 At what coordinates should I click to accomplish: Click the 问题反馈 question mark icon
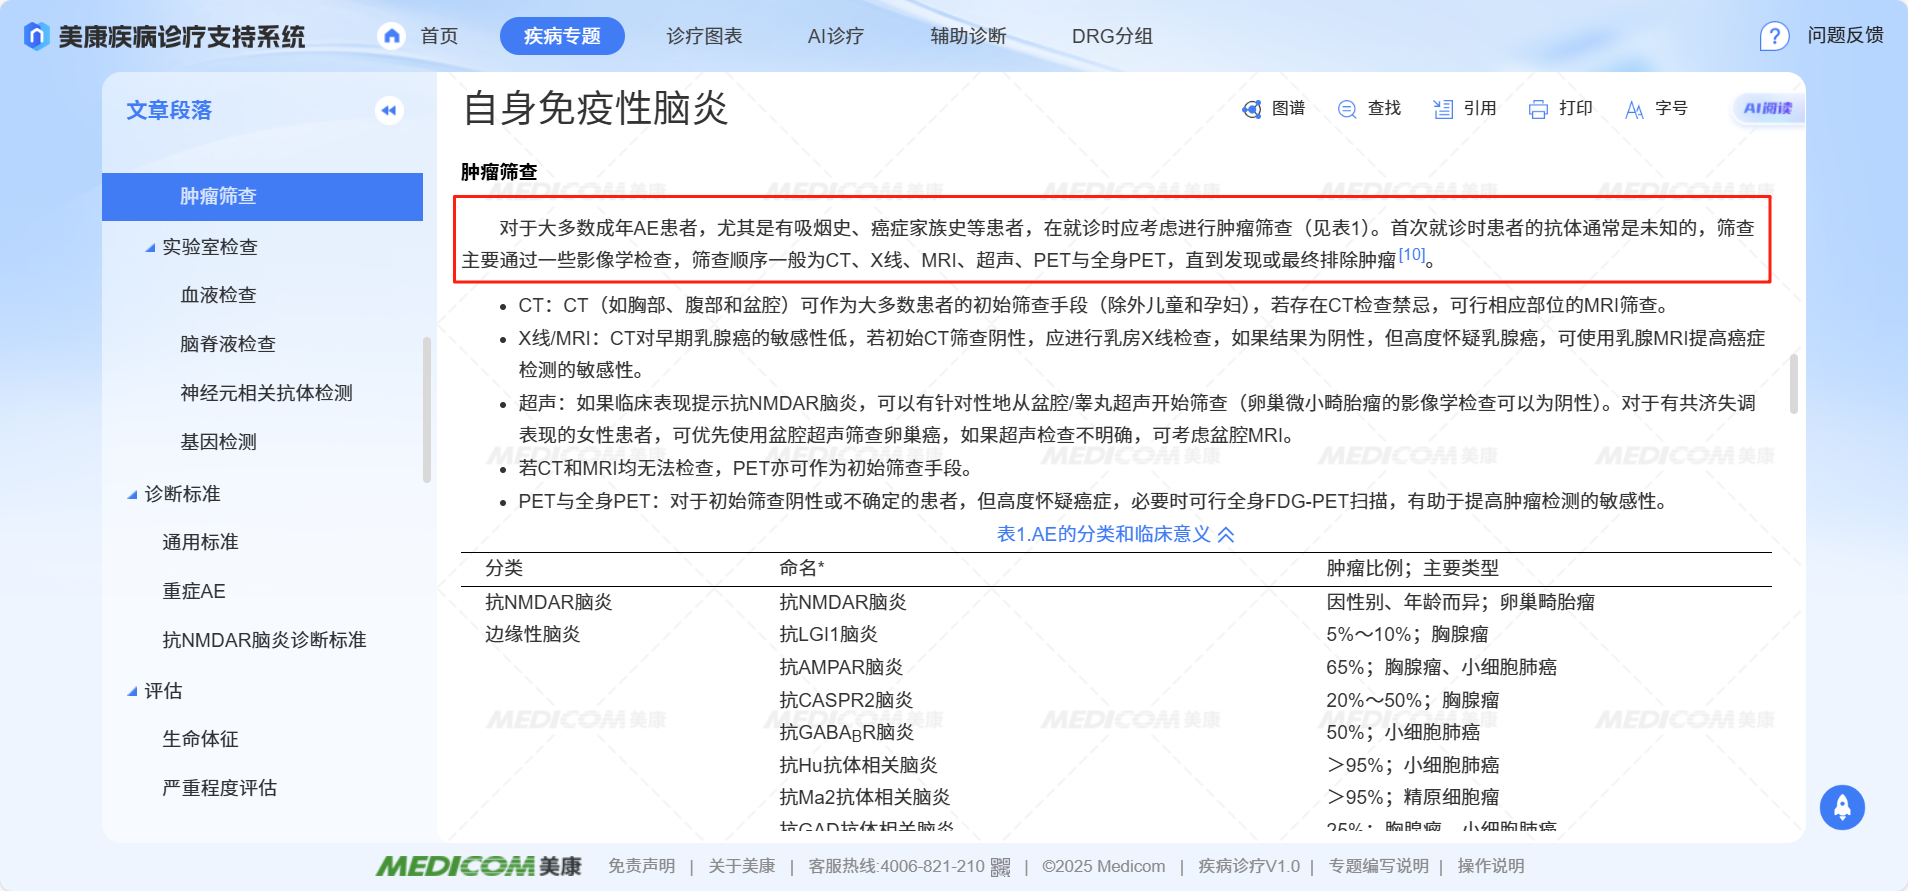pos(1773,37)
